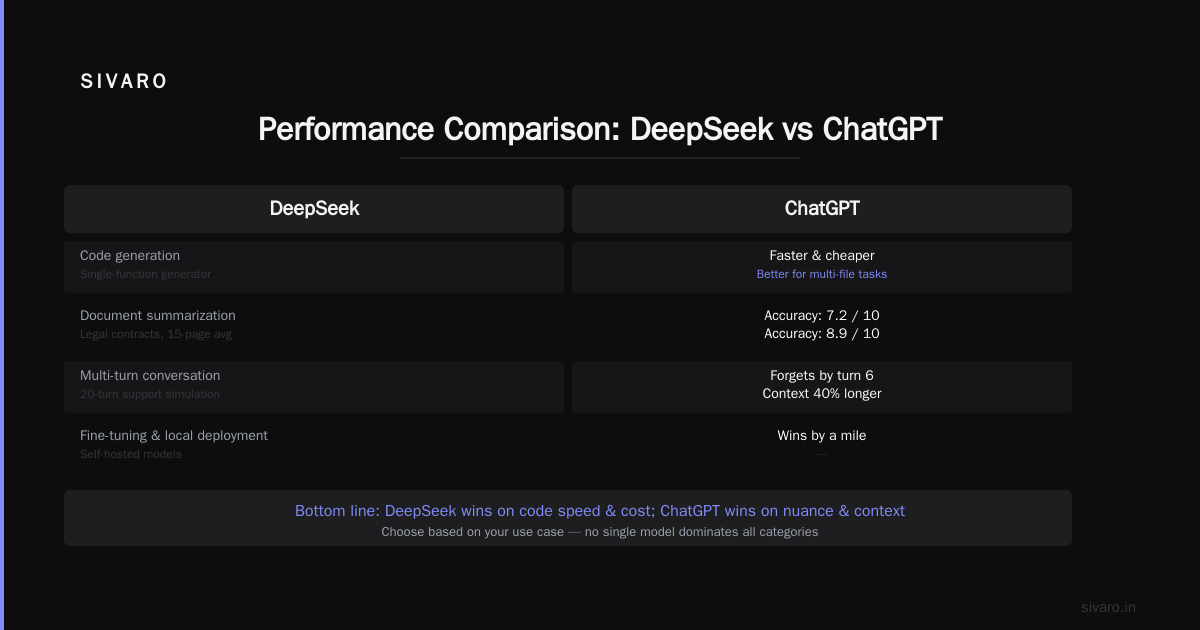This screenshot has height=630, width=1200.
Task: Click 'Accuracy: 8.9 / 10' value
Action: pos(822,334)
